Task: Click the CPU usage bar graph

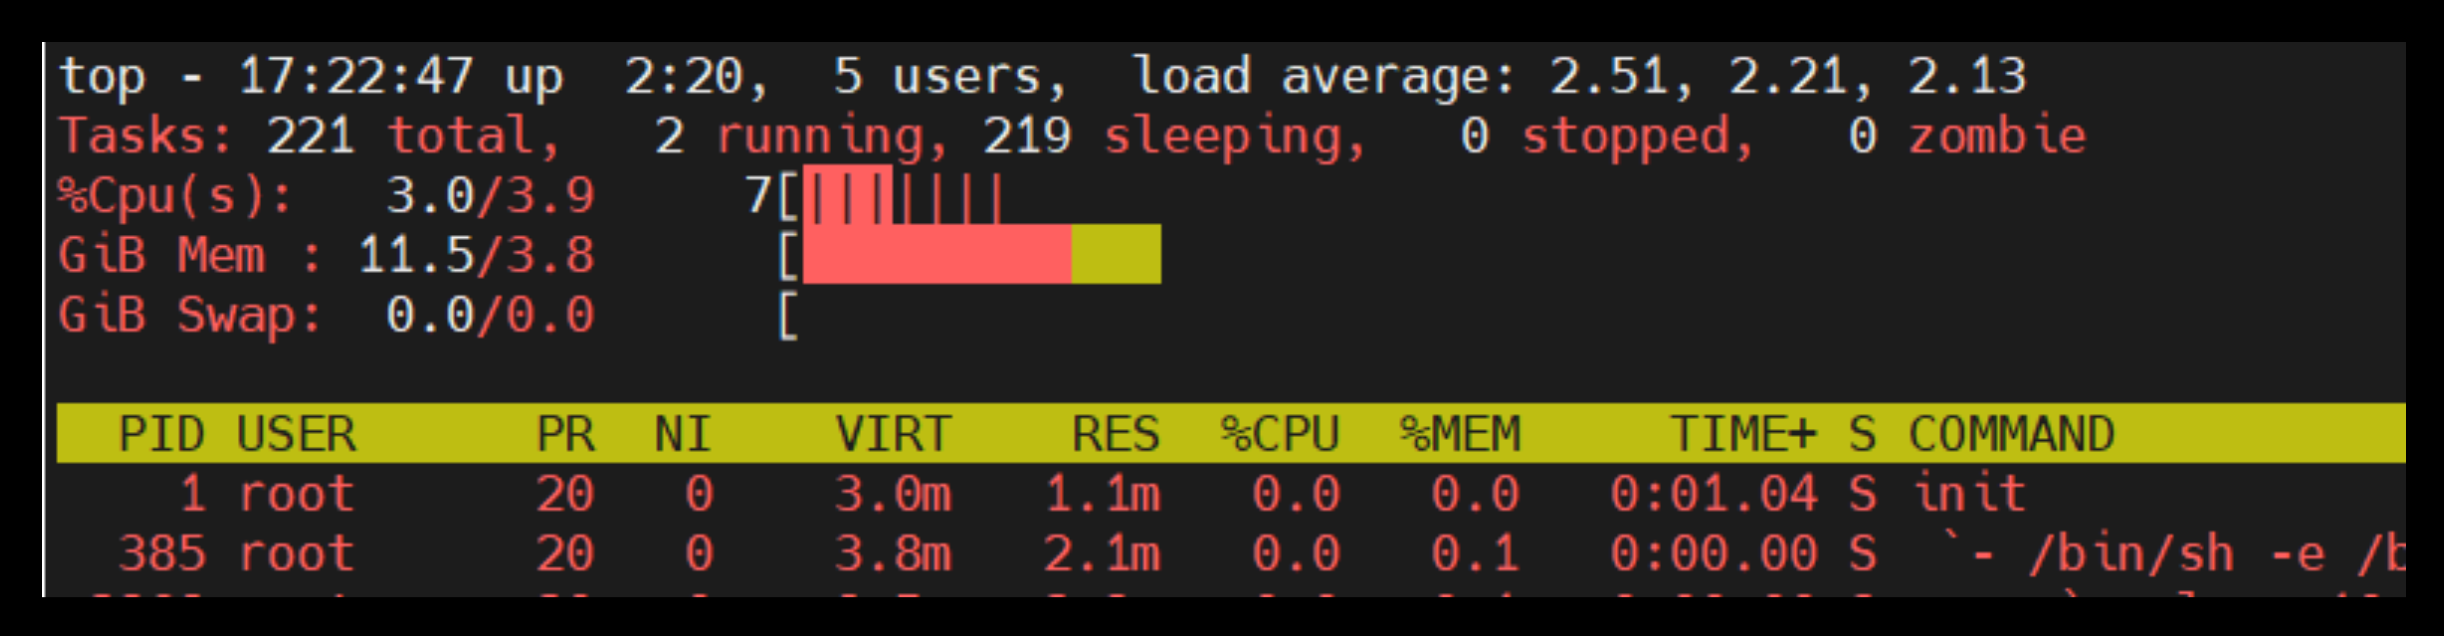Action: (900, 196)
